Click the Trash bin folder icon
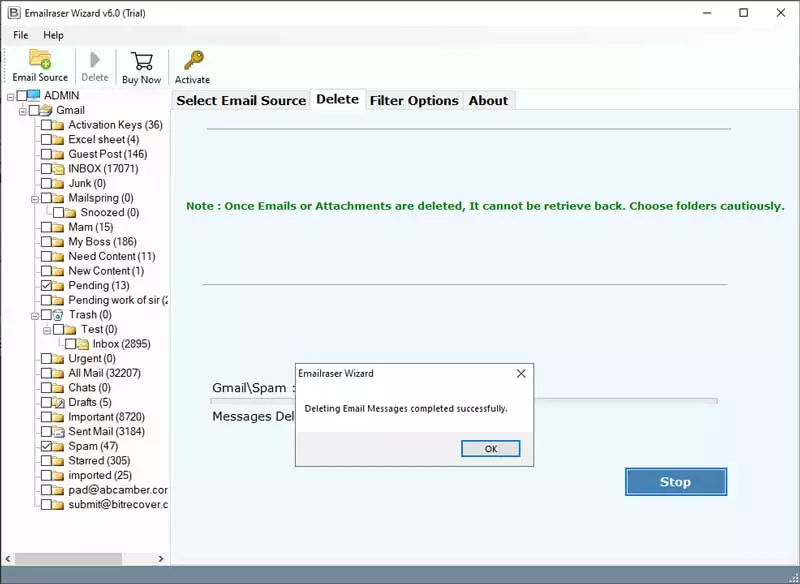800x584 pixels. (58, 315)
